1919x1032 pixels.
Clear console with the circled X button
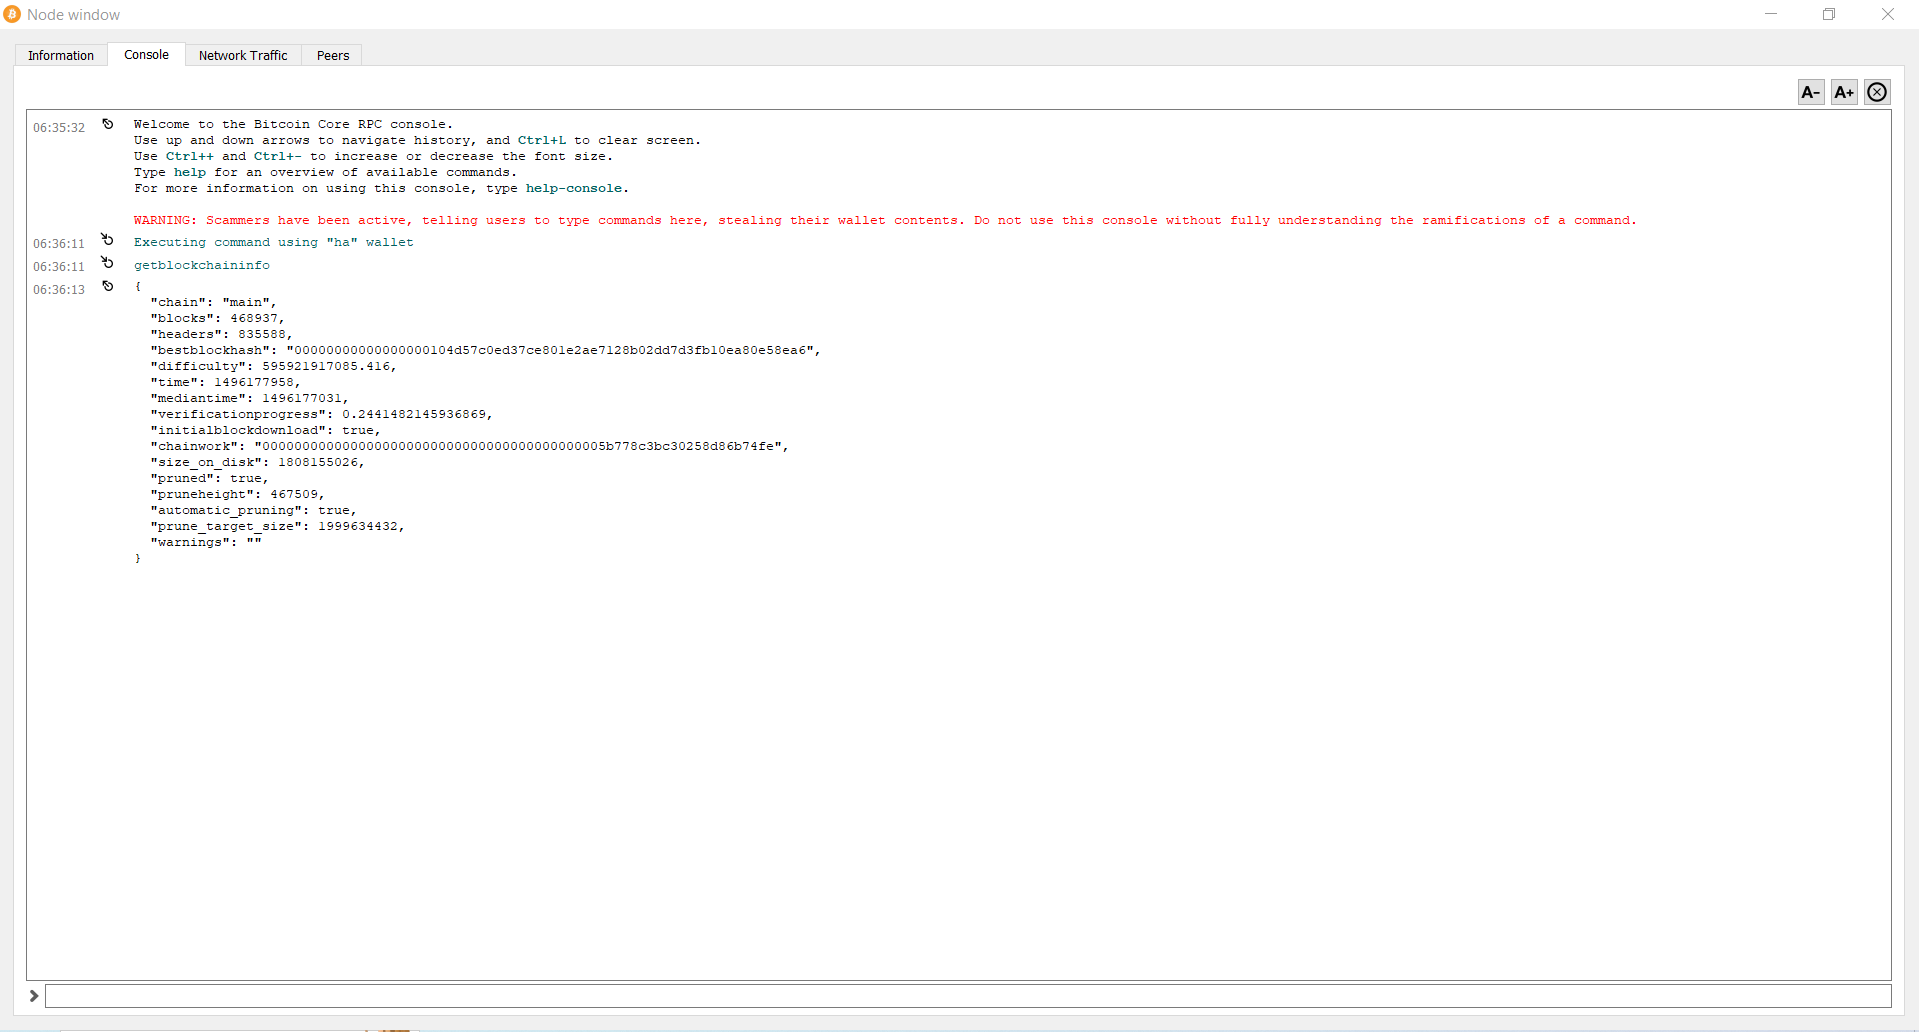[1877, 92]
